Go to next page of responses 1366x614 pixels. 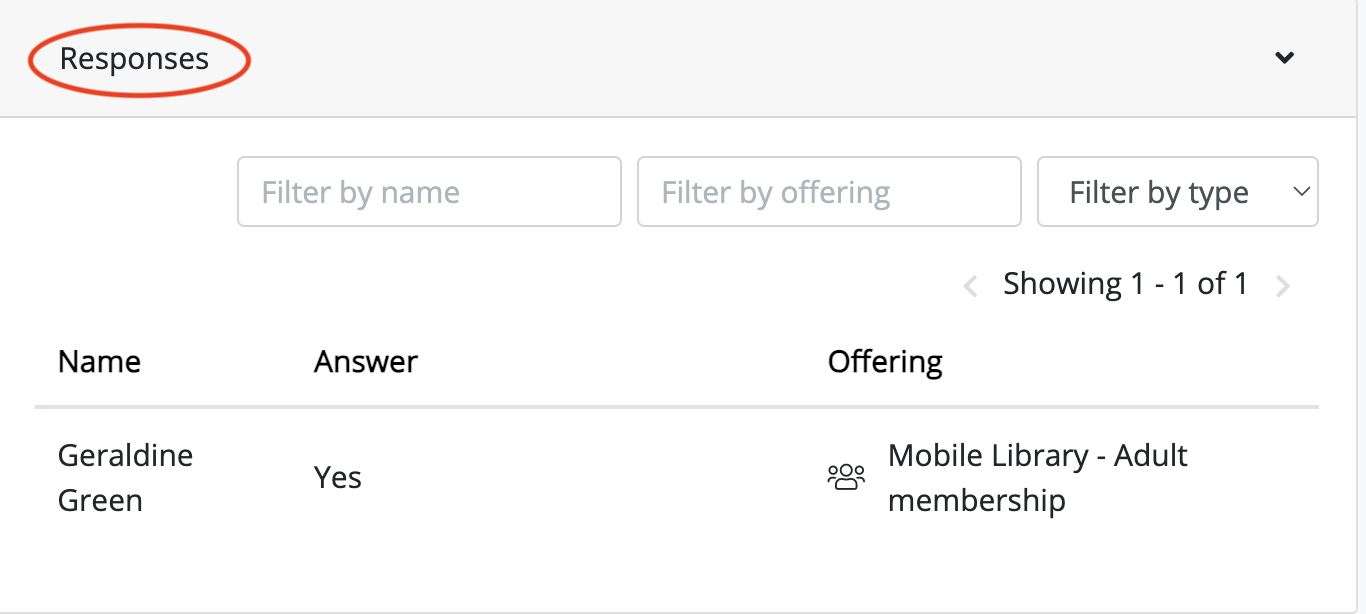click(1283, 287)
